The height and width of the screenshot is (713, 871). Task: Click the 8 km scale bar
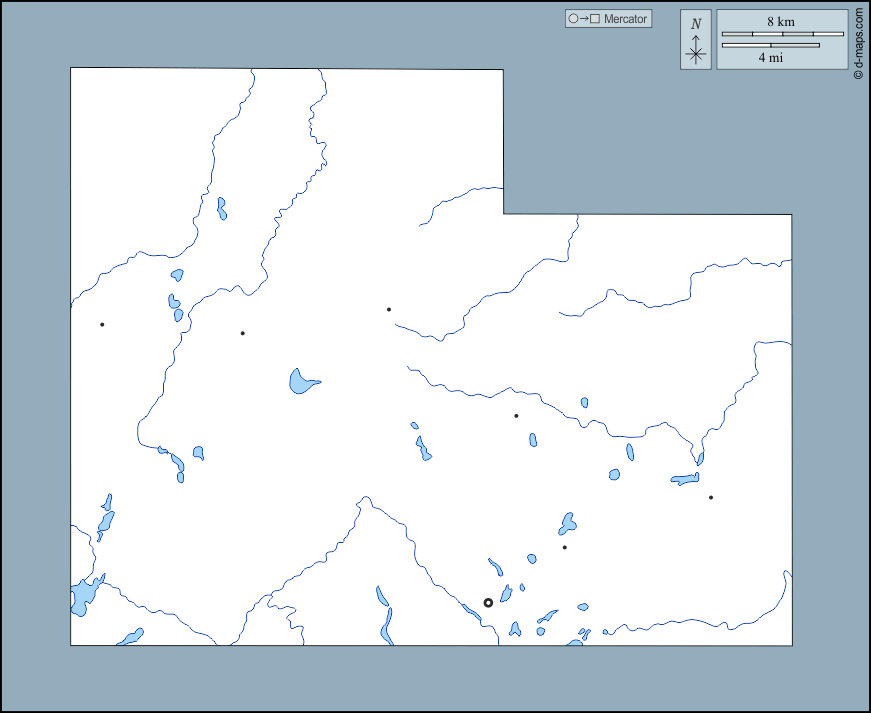(x=782, y=34)
